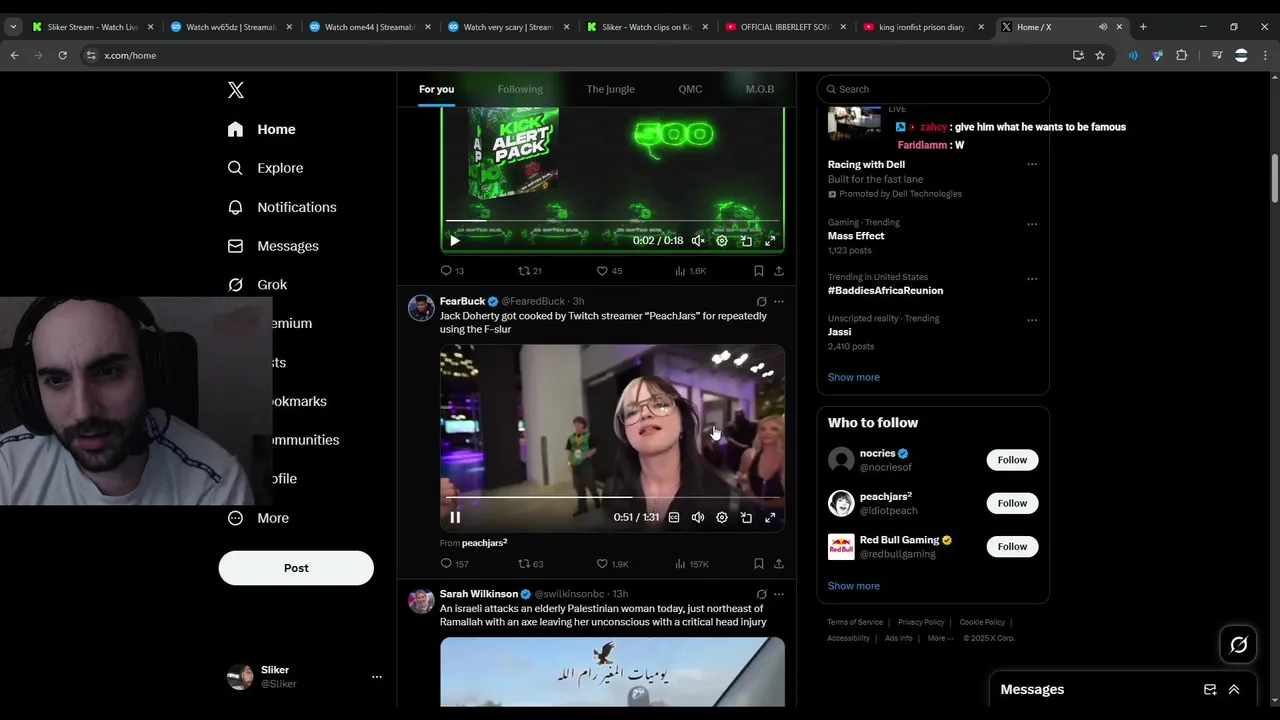The height and width of the screenshot is (720, 1280).
Task: Open FearBuck's profile name link
Action: pyautogui.click(x=462, y=301)
